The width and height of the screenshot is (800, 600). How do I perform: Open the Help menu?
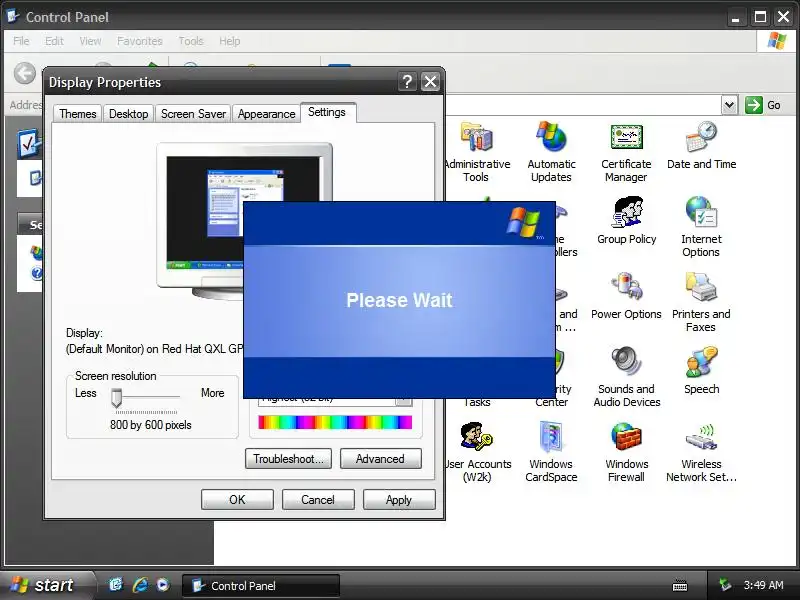click(230, 41)
